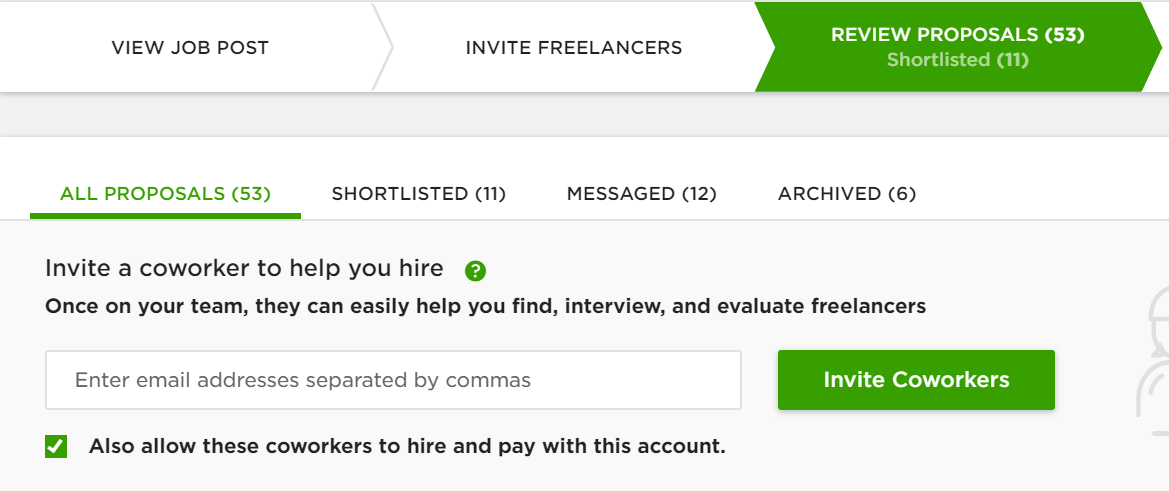Image resolution: width=1169 pixels, height=491 pixels.
Task: Select the Review Proposals (53) step heading
Action: tap(957, 35)
